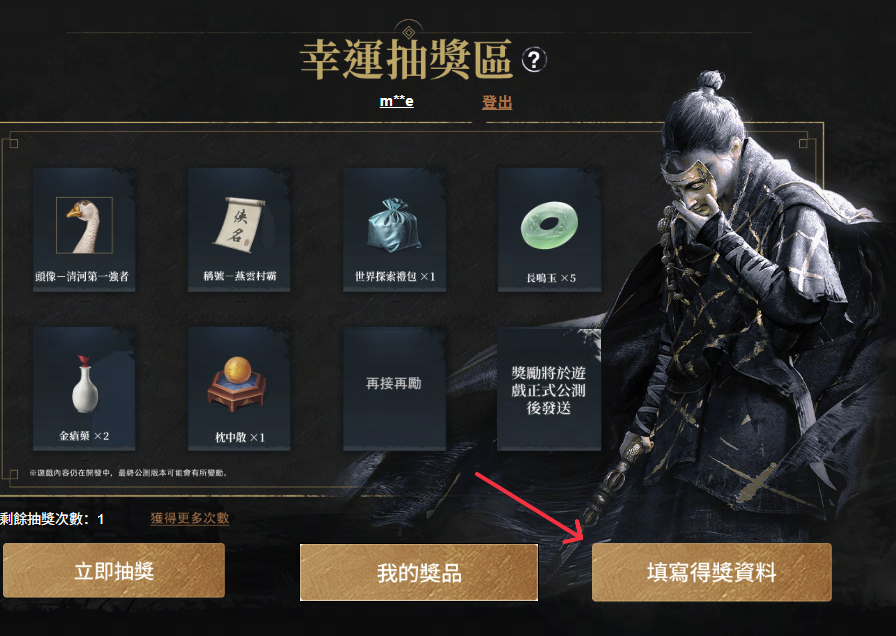The height and width of the screenshot is (636, 896).
Task: Open 我的獎品 prize list button
Action: (x=419, y=572)
